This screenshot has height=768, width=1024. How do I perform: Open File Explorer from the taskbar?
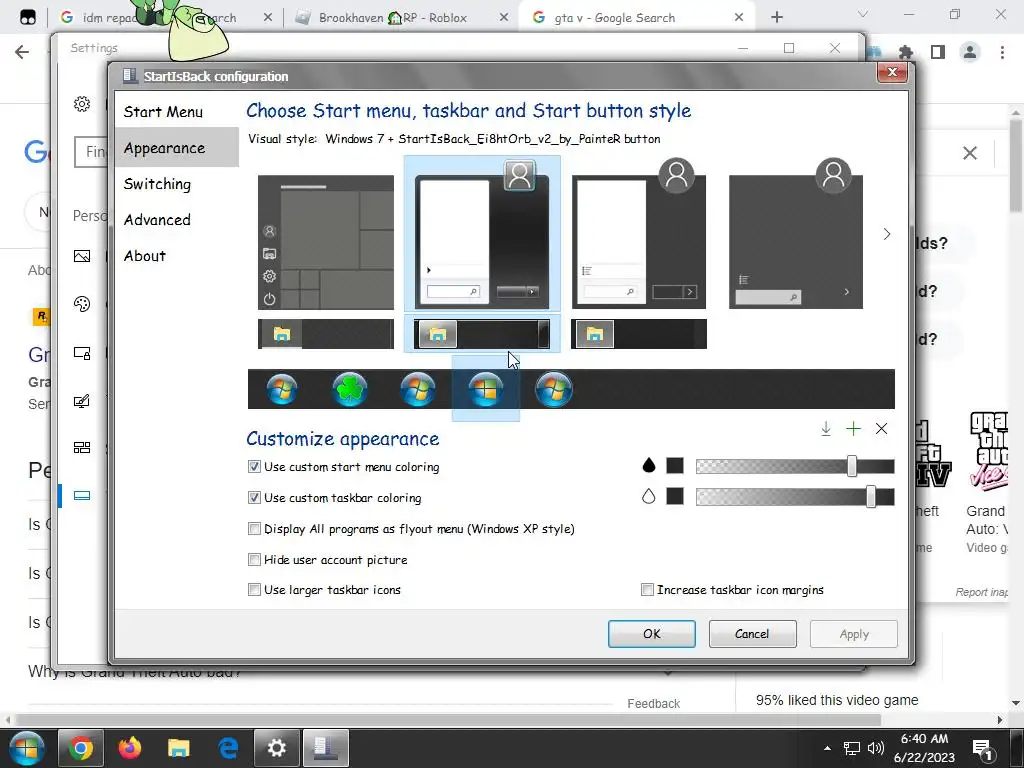pos(178,748)
